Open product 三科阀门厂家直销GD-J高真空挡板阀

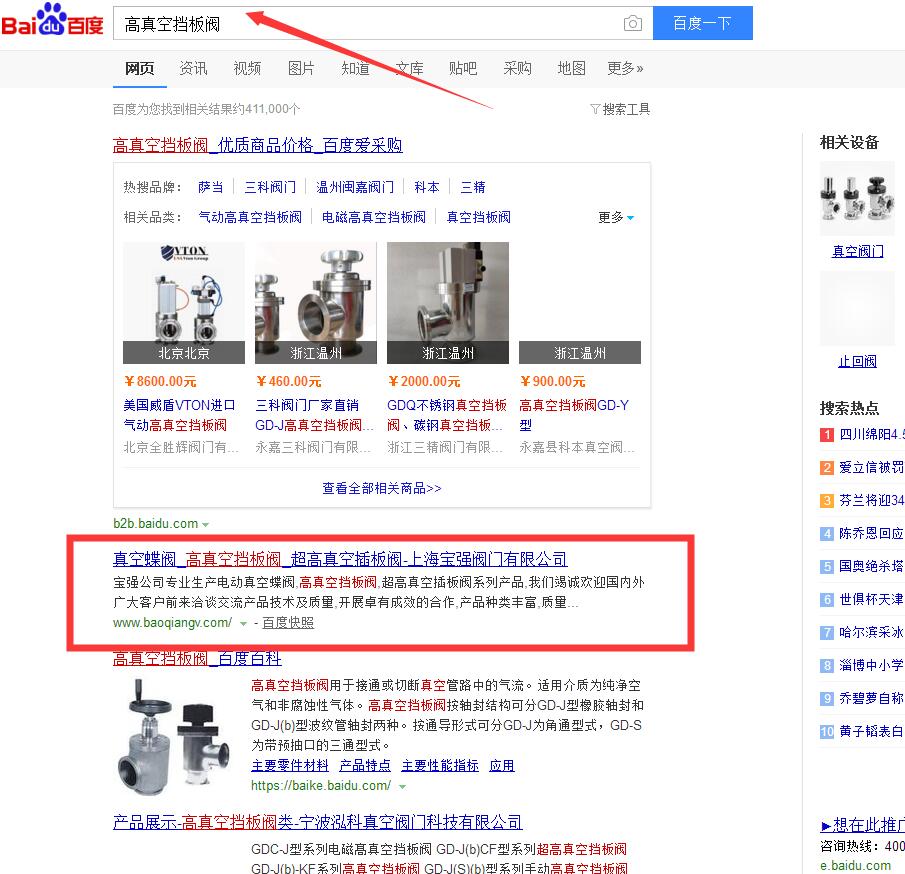click(315, 415)
